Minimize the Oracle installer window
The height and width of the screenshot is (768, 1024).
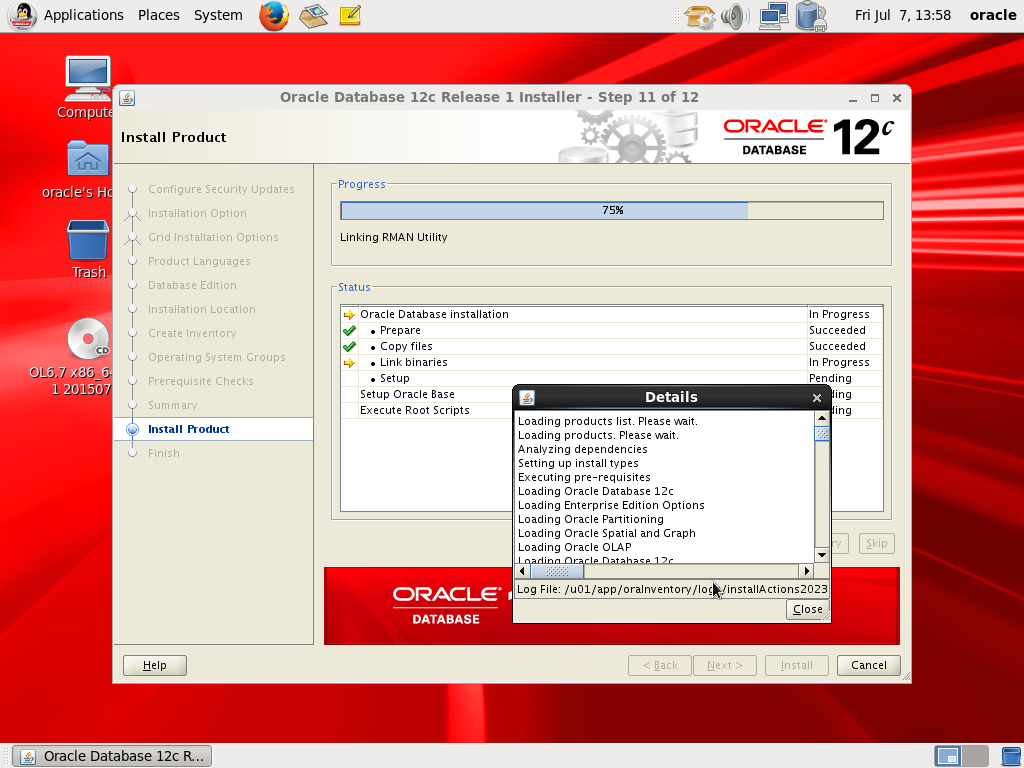(x=853, y=99)
